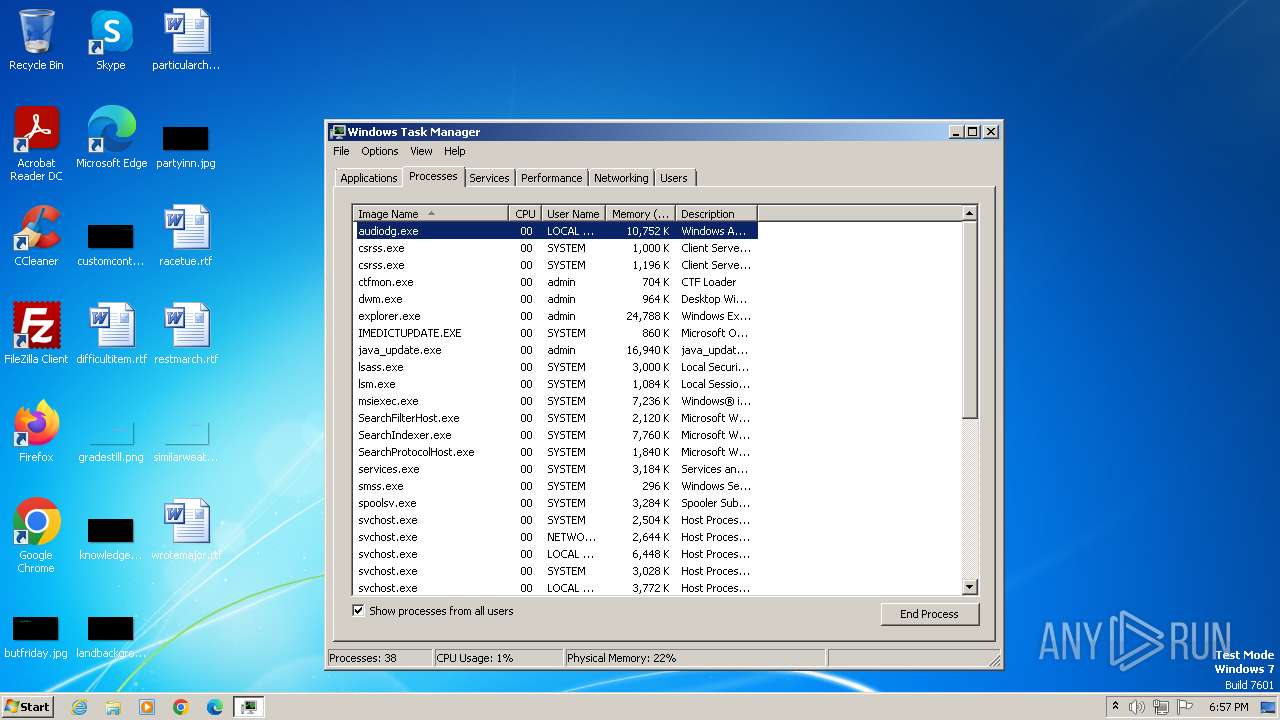Switch to the Applications tab

click(x=368, y=178)
